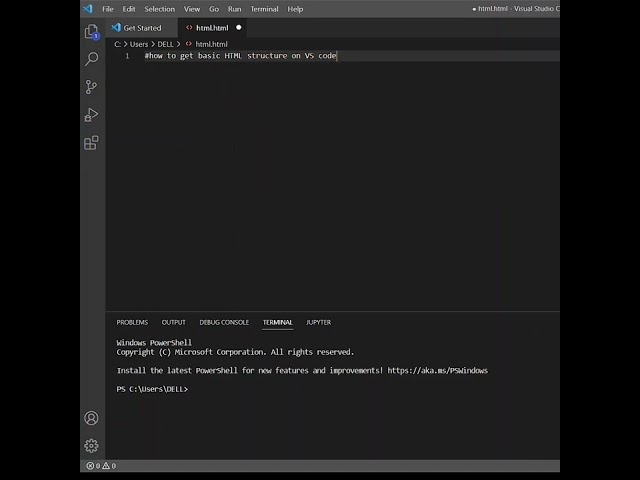Open the File menu
The width and height of the screenshot is (640, 480).
point(108,9)
